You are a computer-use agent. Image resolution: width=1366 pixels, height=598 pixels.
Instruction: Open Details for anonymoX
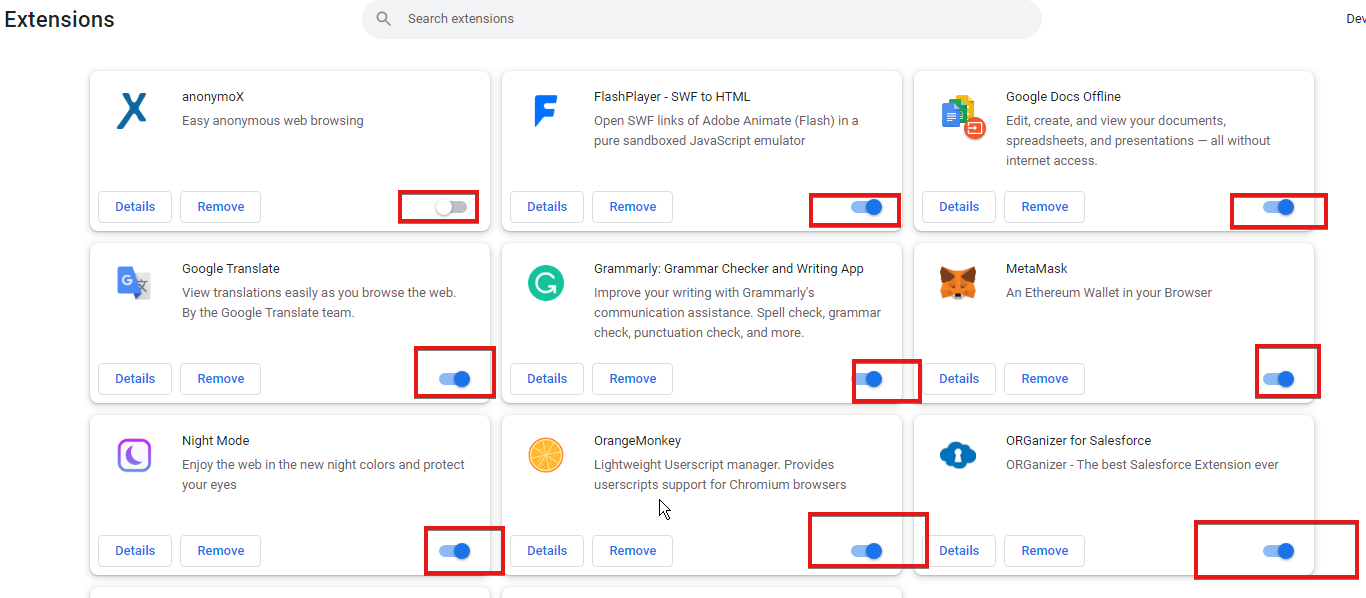pos(135,207)
